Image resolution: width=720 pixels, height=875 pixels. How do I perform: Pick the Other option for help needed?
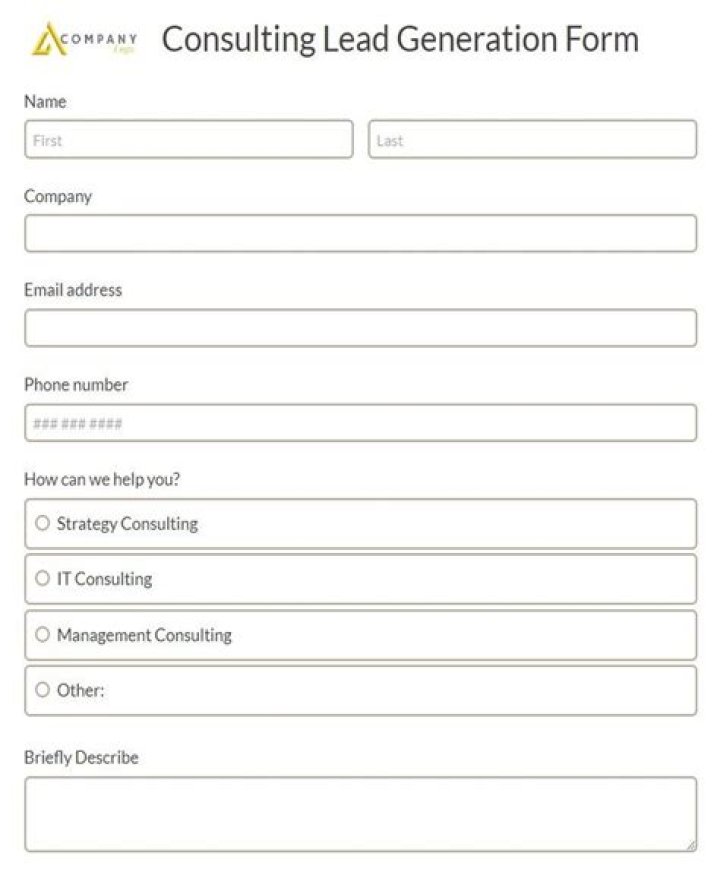point(42,690)
